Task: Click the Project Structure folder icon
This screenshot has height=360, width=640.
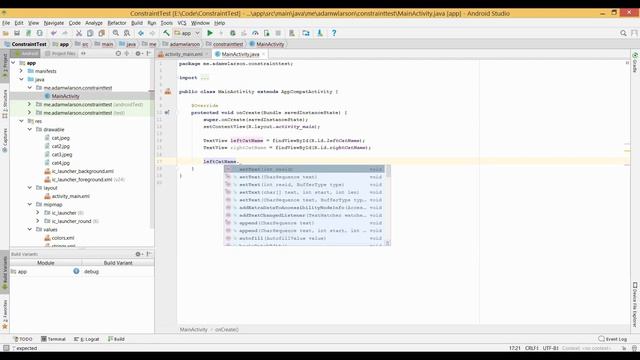Action: click(x=306, y=33)
